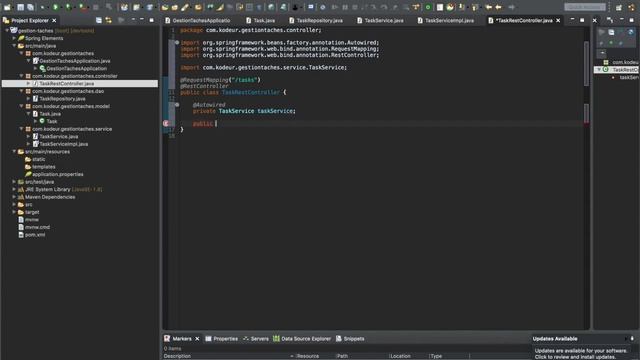The width and height of the screenshot is (640, 360).
Task: Select the mvnw.cmd file
Action: [x=38, y=227]
